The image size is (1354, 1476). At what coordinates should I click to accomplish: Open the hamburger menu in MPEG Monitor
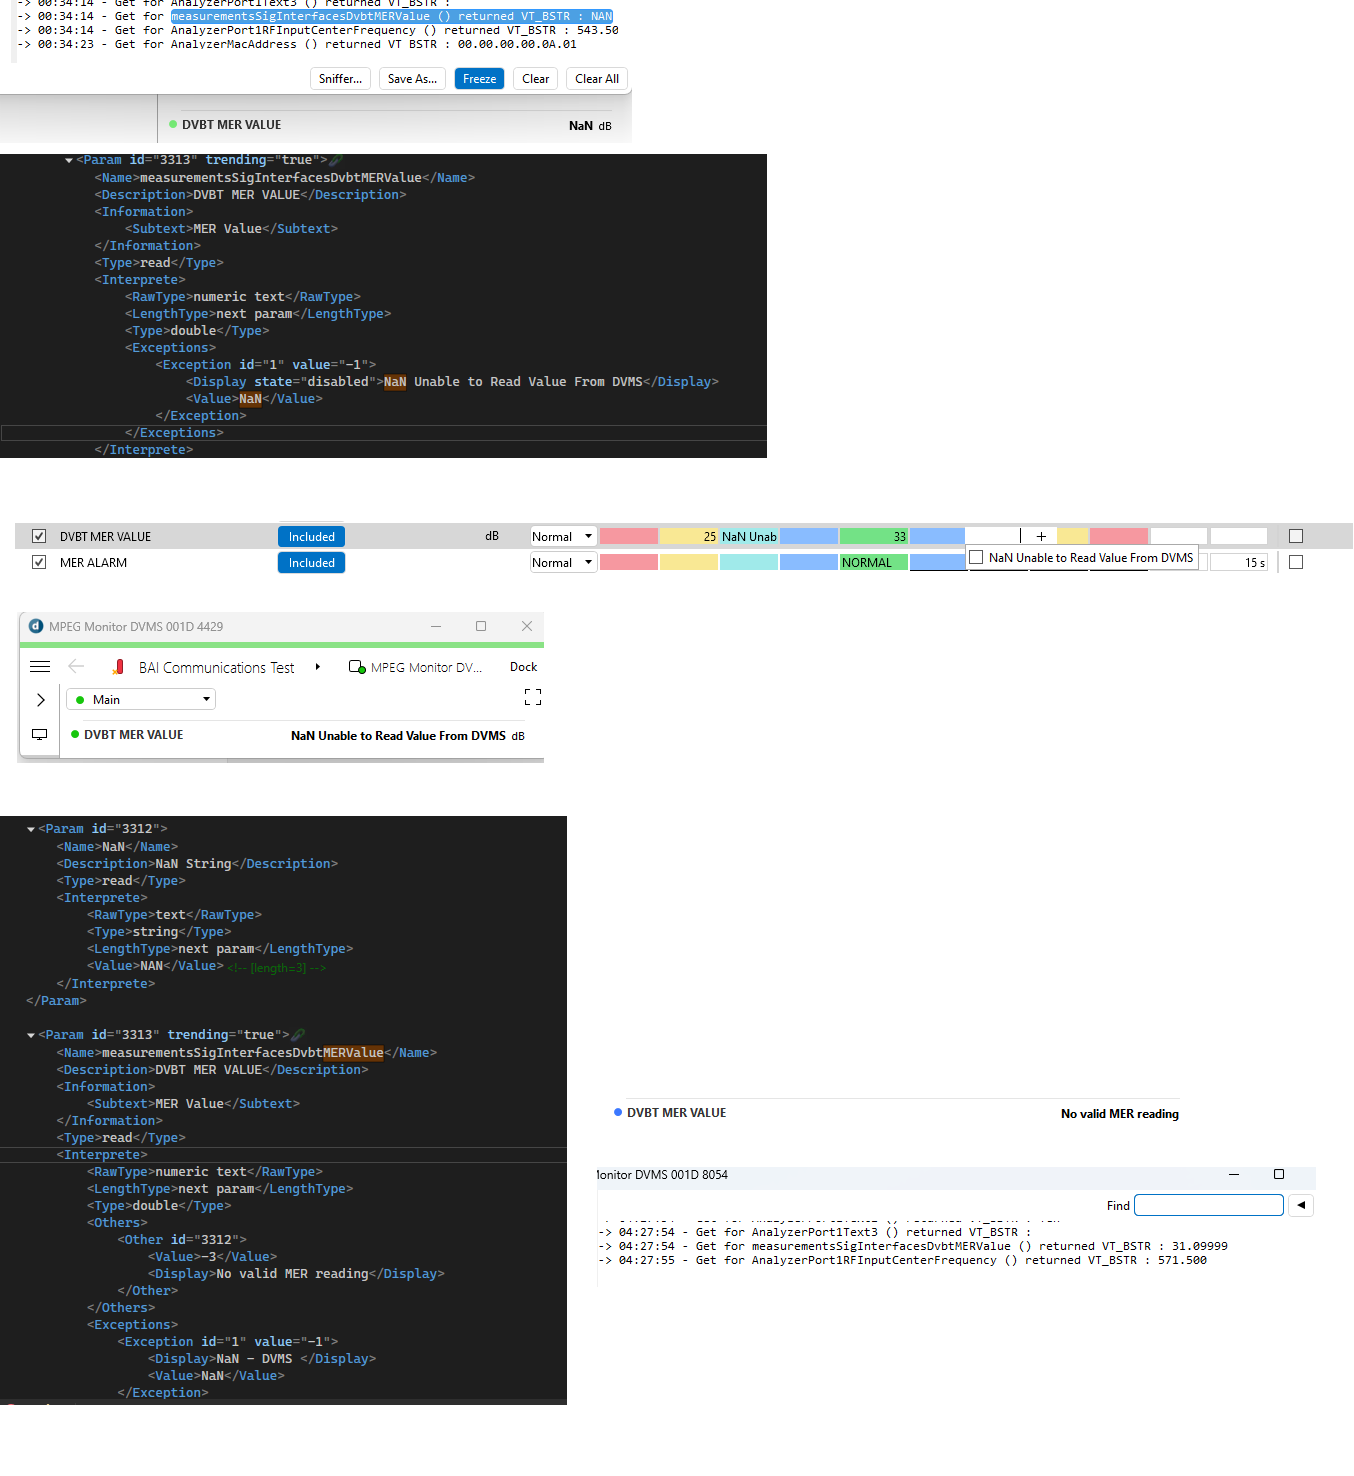(40, 667)
